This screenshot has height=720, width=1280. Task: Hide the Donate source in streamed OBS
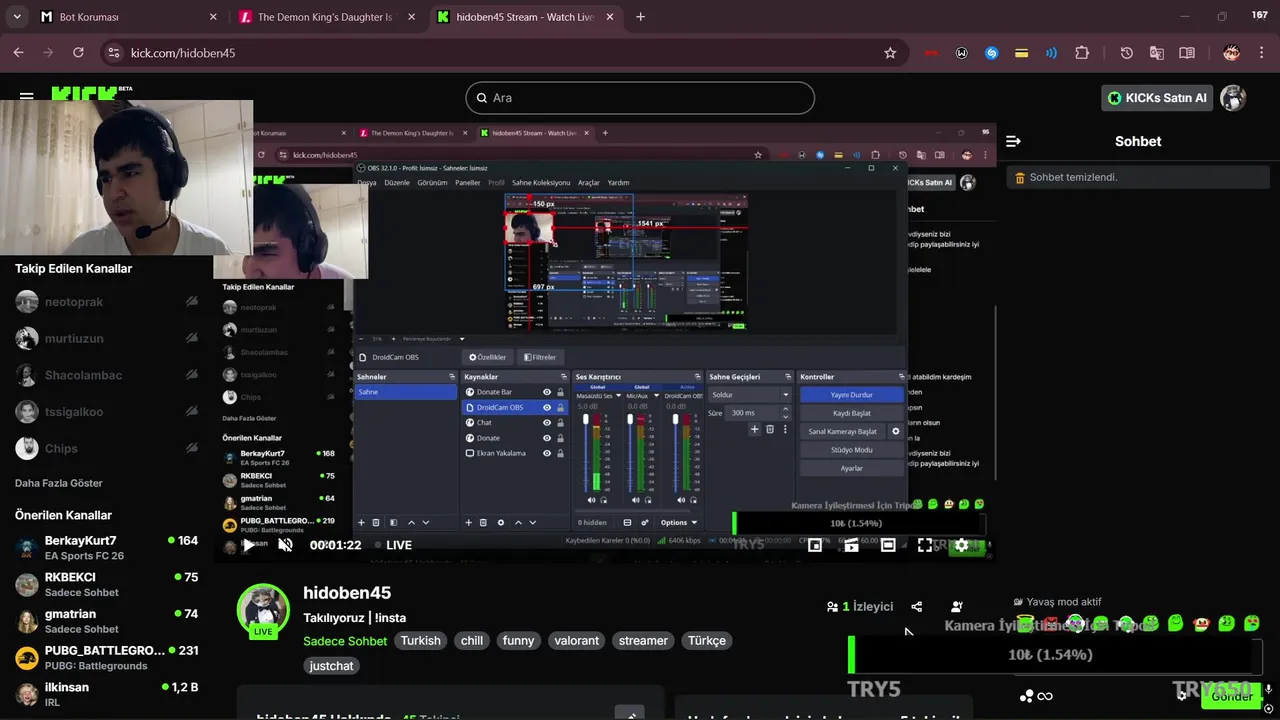pos(546,438)
